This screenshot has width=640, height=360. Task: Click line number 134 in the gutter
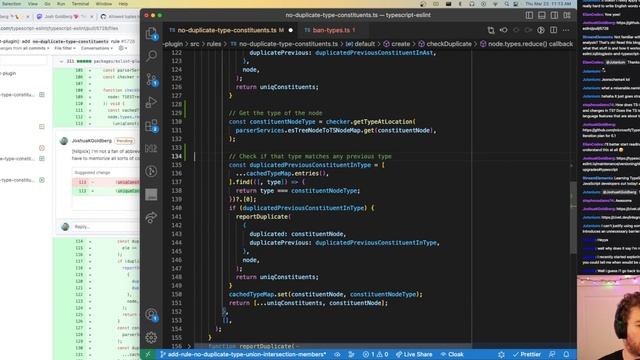click(x=176, y=156)
